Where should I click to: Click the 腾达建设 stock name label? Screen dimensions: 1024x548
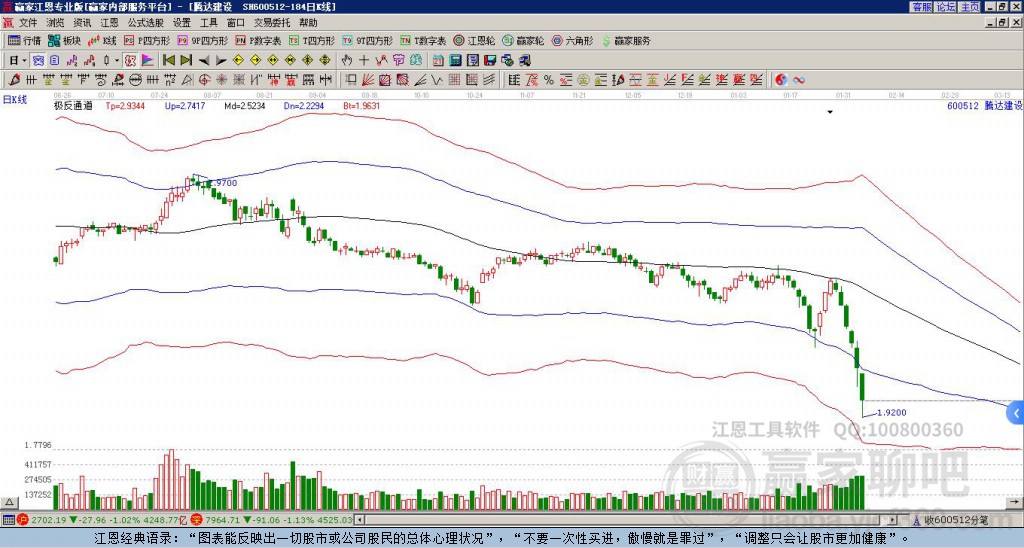click(x=1003, y=105)
